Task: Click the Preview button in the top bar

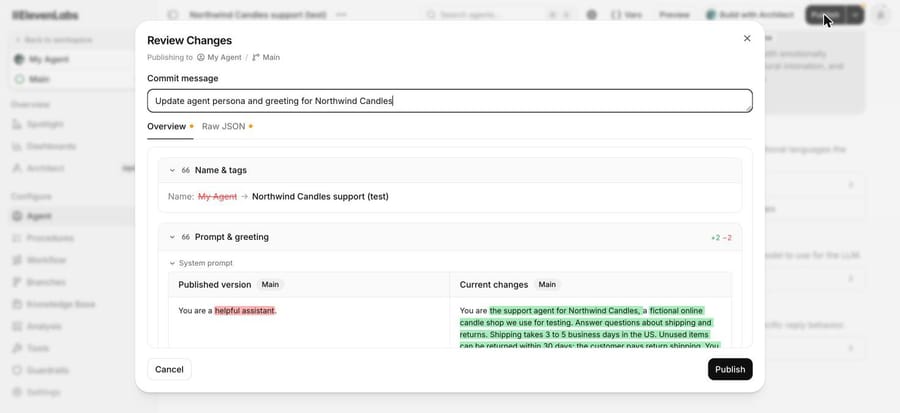Action: (674, 15)
